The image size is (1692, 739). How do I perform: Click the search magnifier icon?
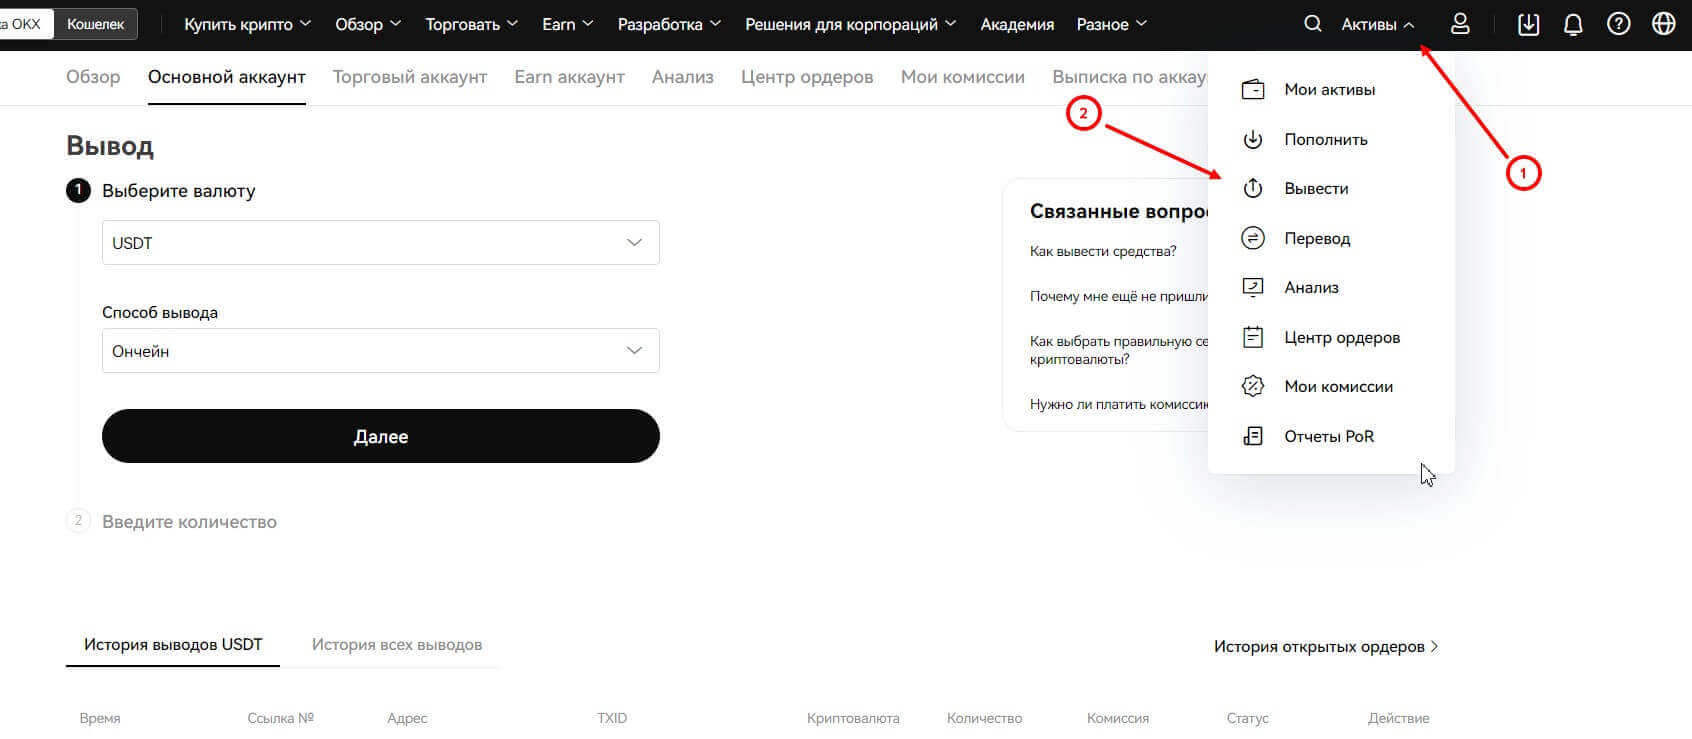point(1312,24)
